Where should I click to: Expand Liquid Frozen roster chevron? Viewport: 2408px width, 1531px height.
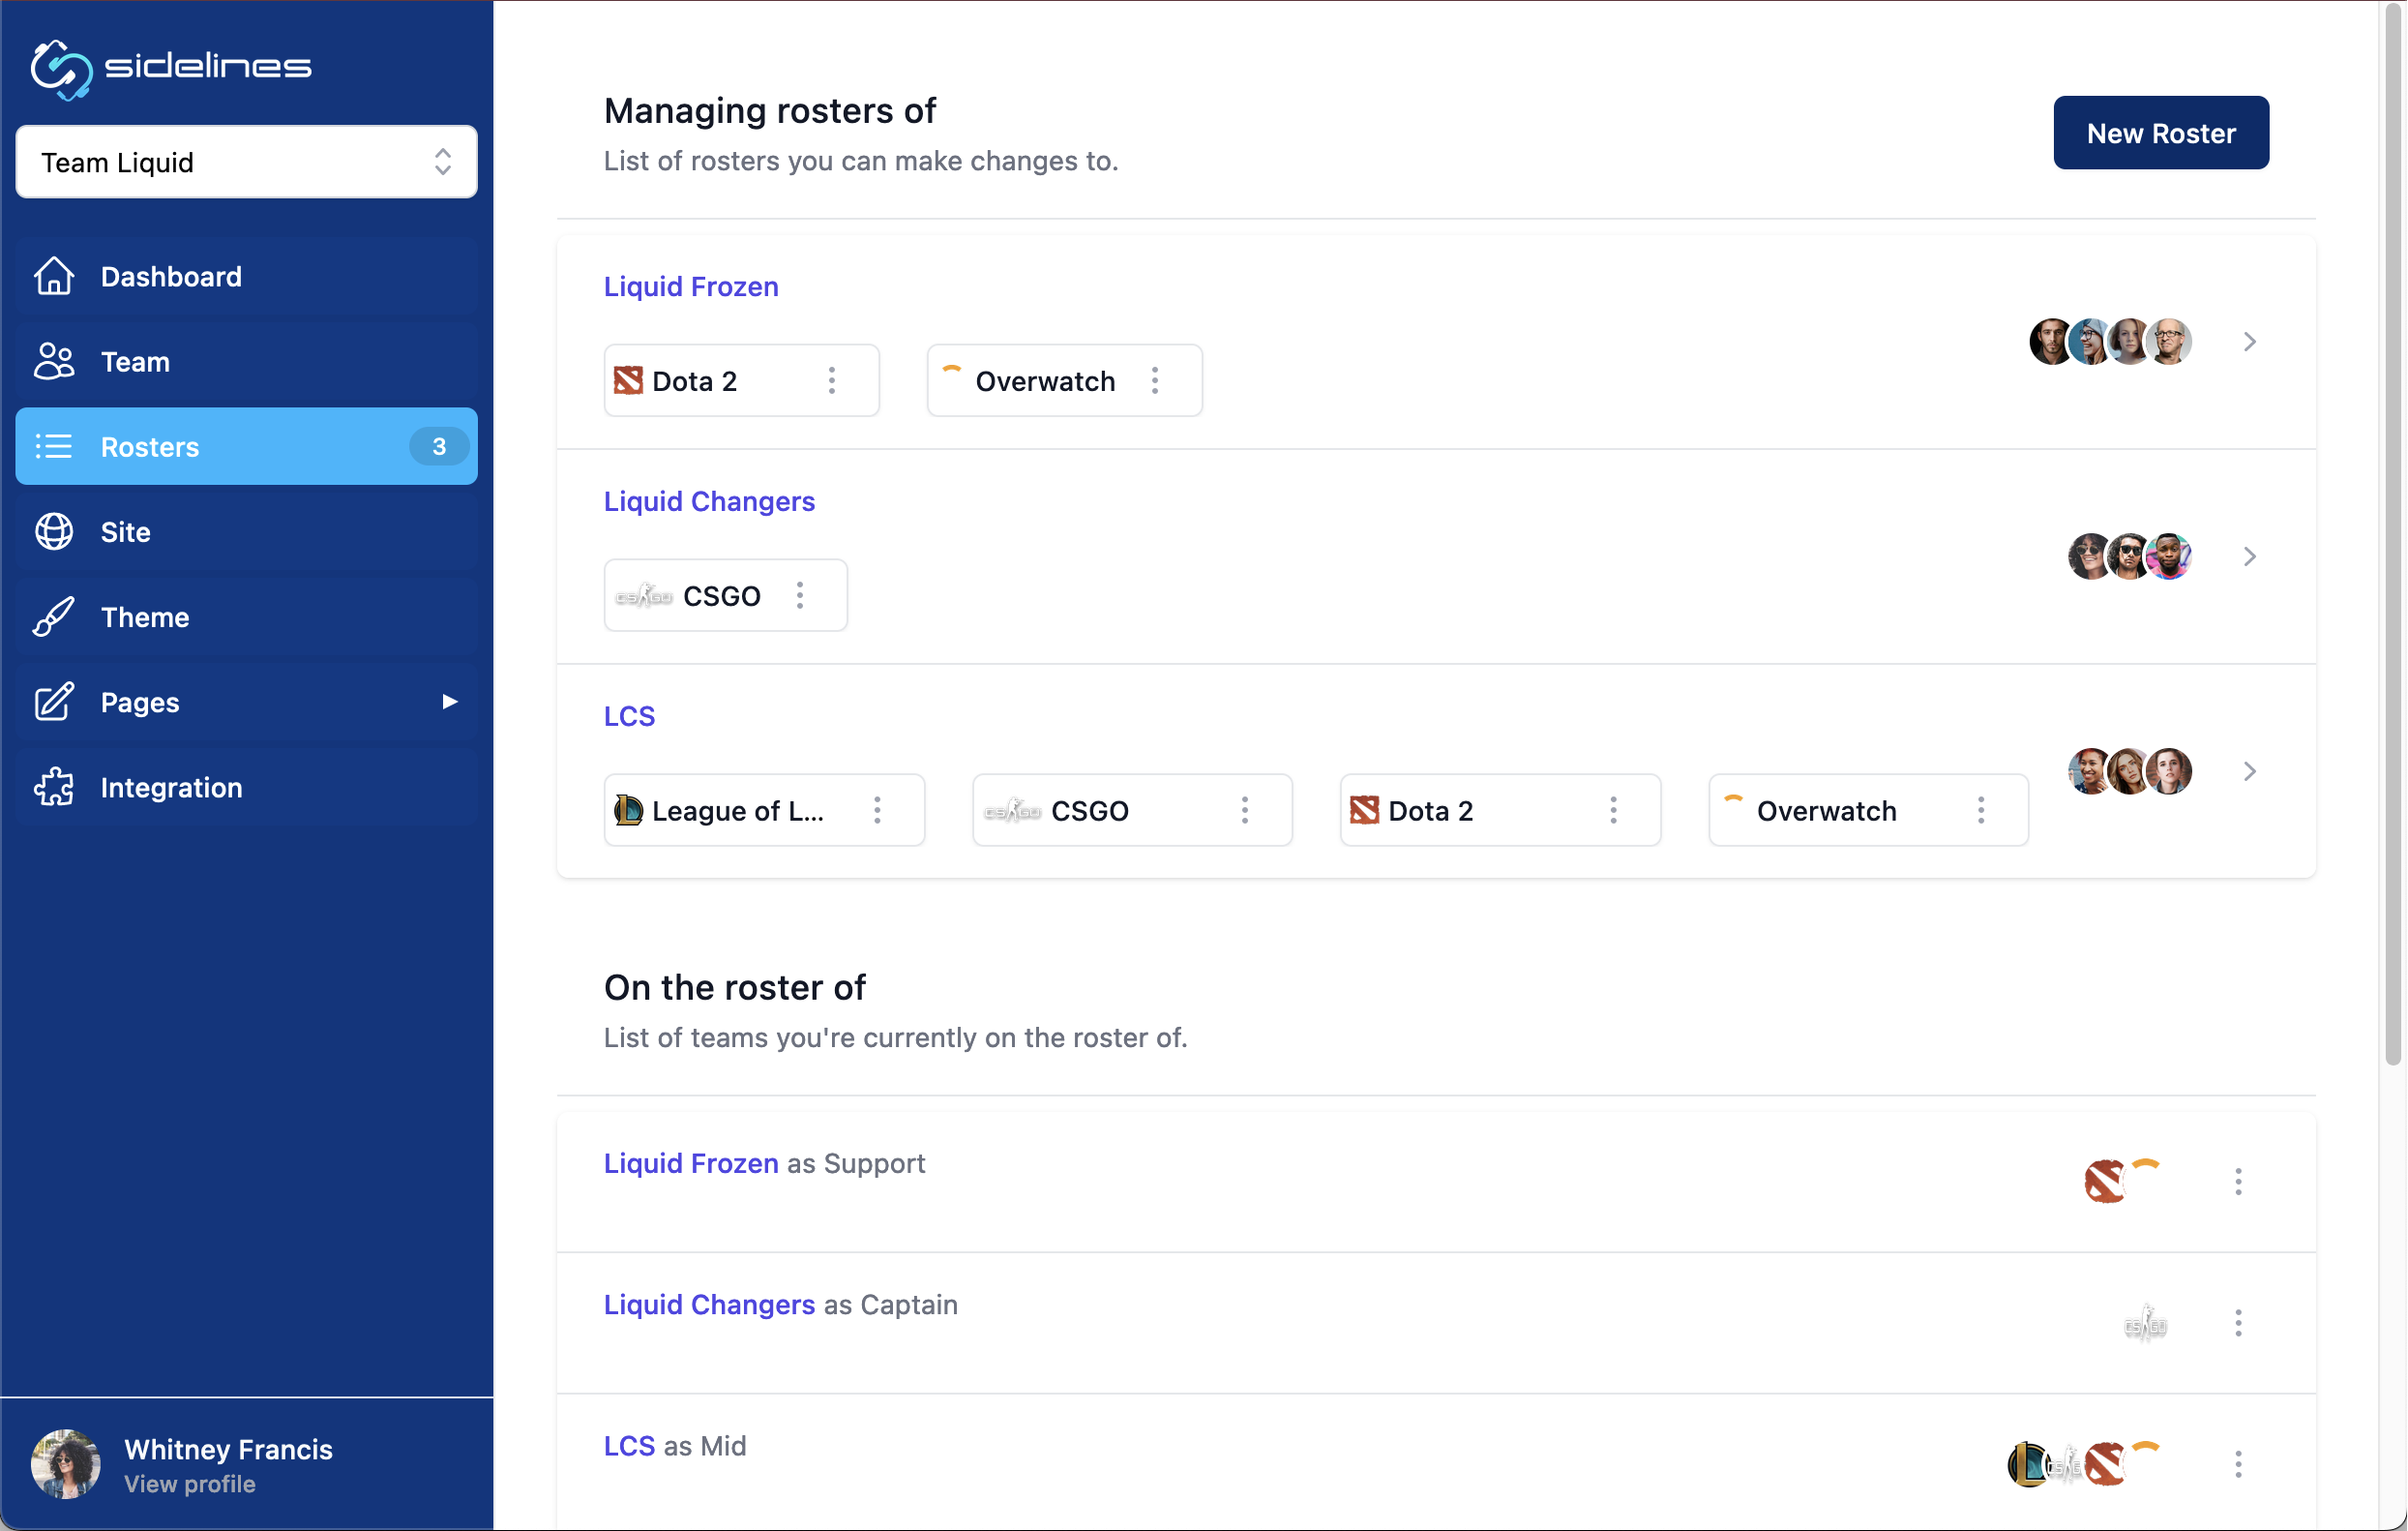click(x=2250, y=342)
